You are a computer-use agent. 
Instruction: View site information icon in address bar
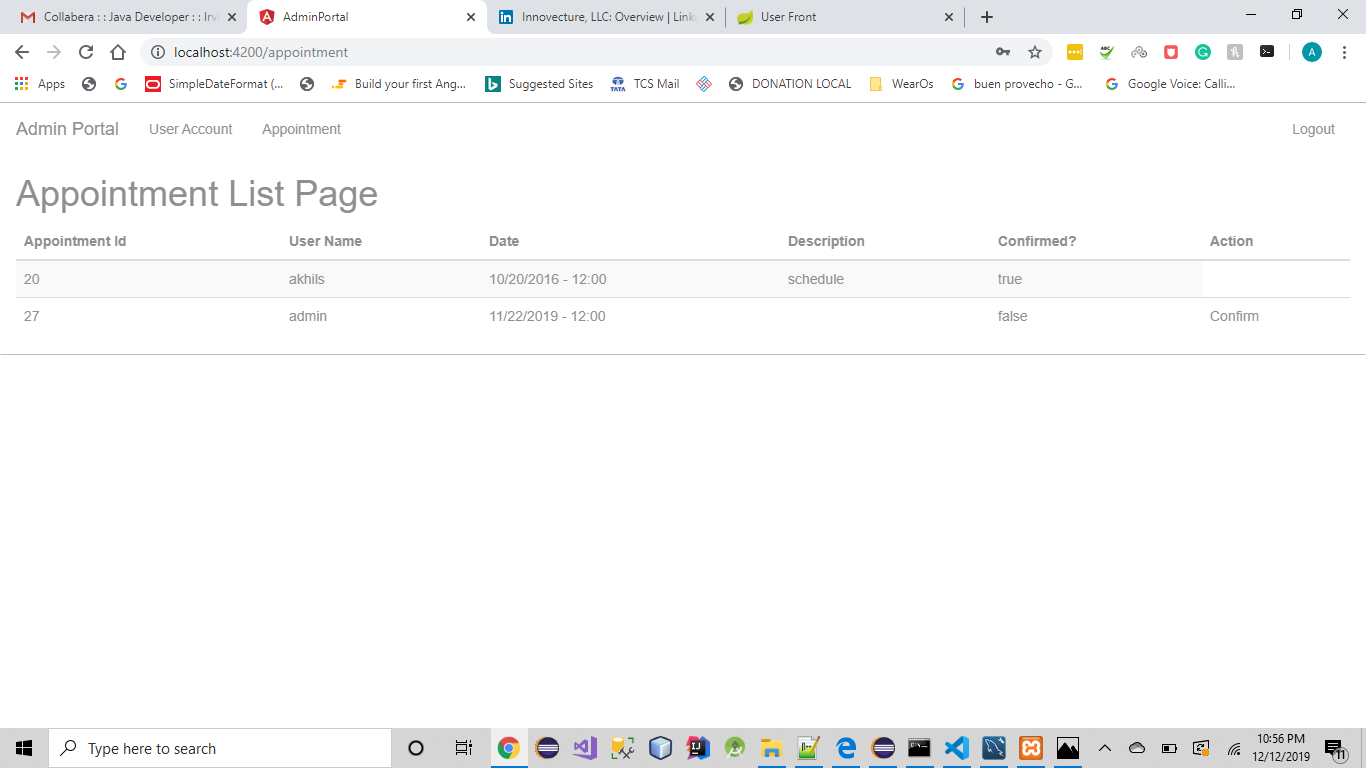pos(157,52)
